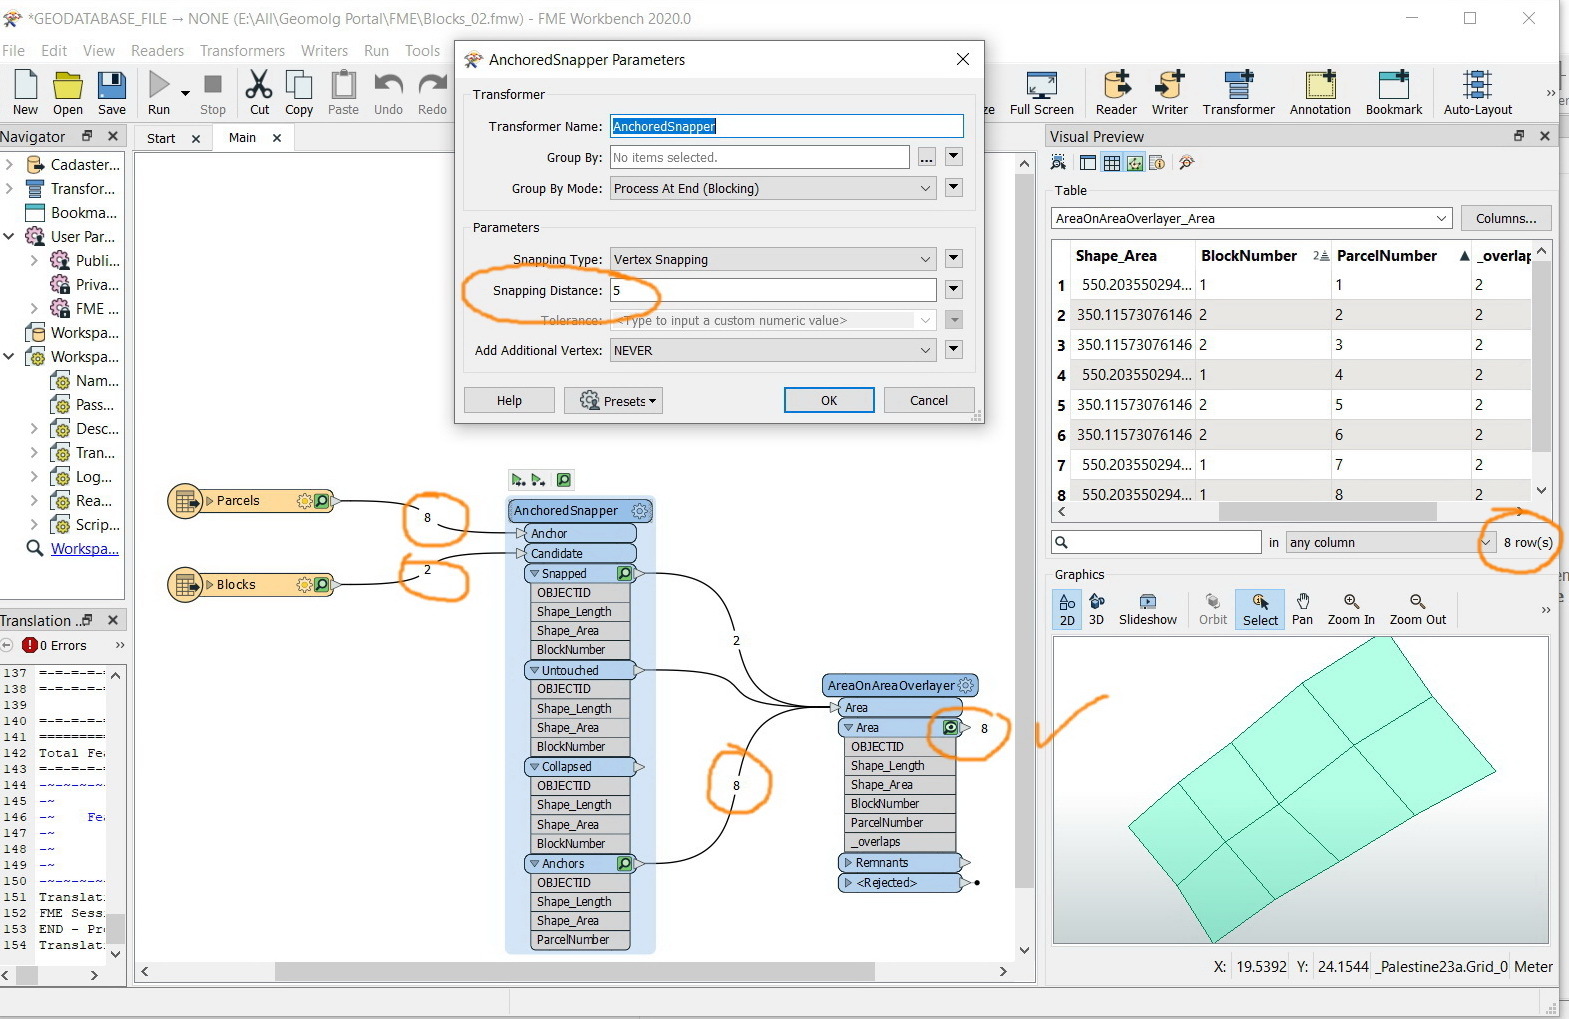Click the AreaOnAreaOverlayer Area output inspect icon
1569x1019 pixels.
pos(950,728)
